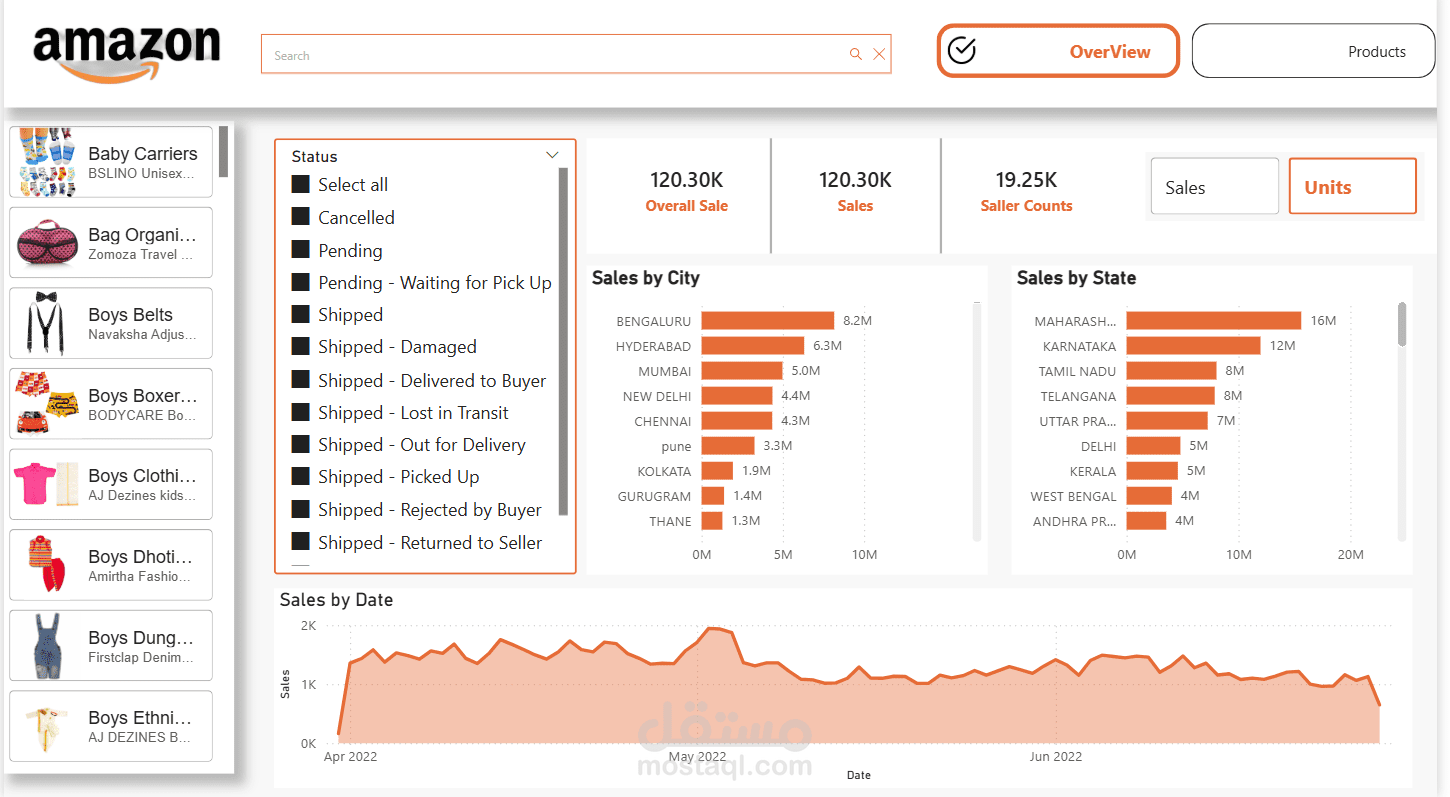
Task: Toggle Shipped - Out for Delivery checkbox
Action: 300,444
